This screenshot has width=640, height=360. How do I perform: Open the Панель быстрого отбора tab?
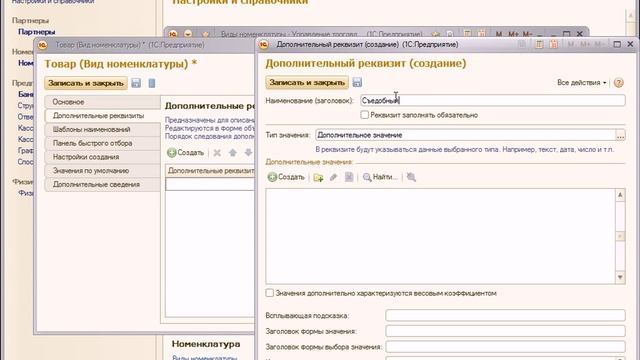pos(102,143)
